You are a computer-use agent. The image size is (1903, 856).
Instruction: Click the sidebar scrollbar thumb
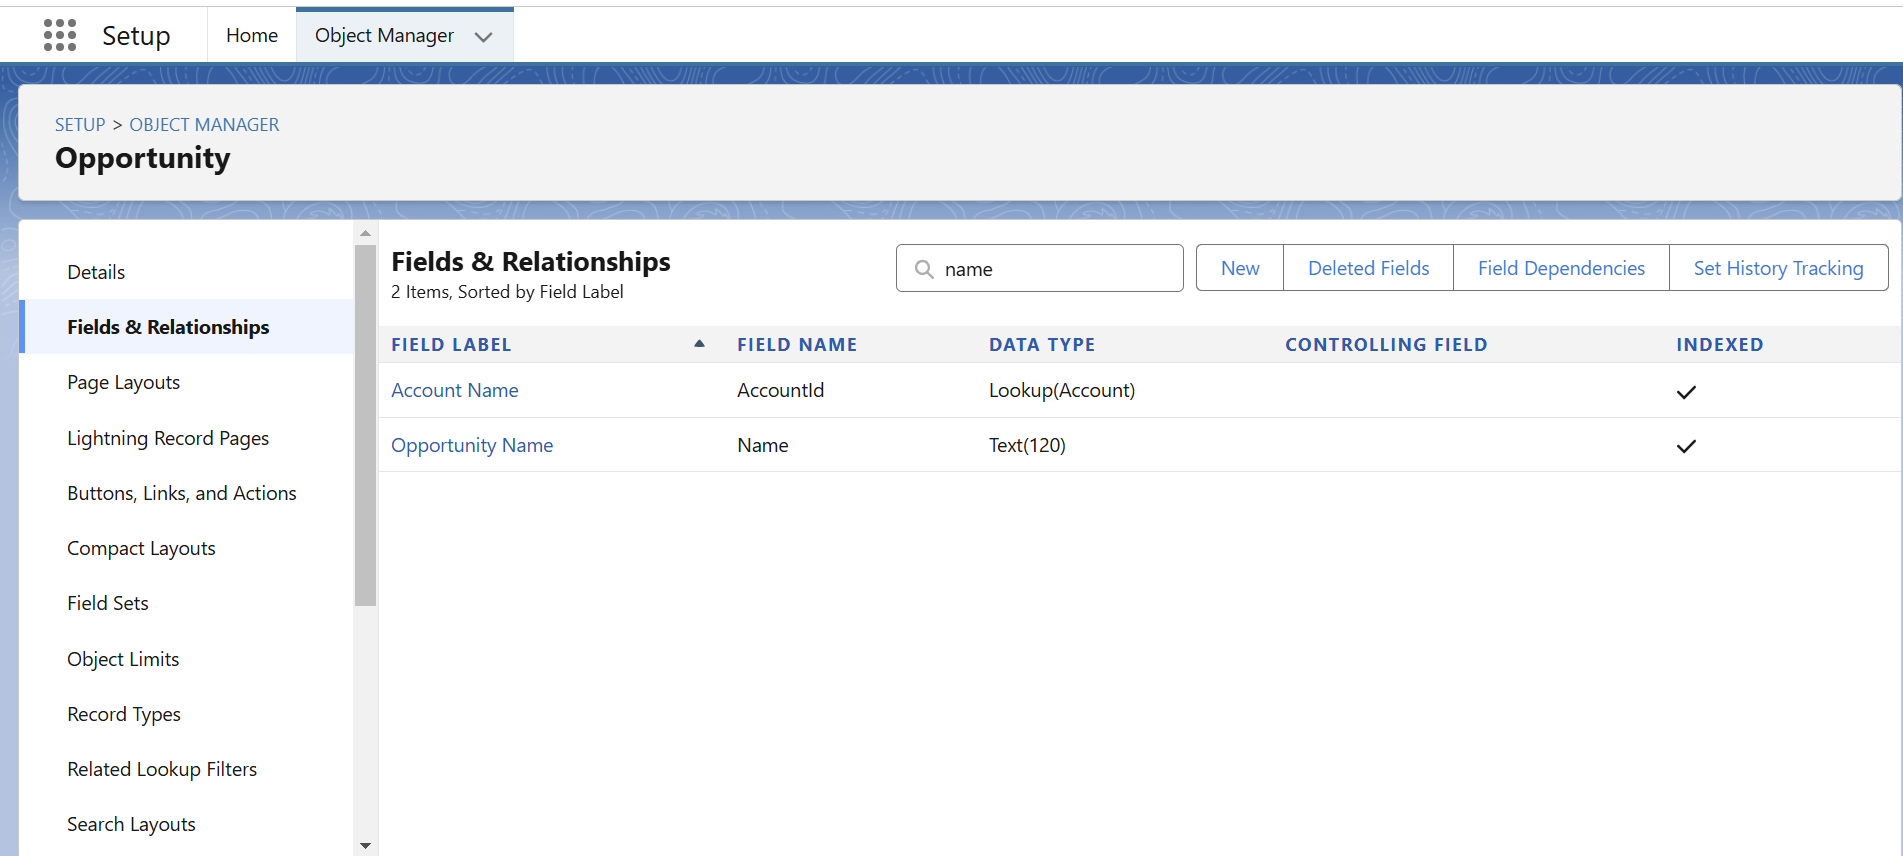pos(365,425)
